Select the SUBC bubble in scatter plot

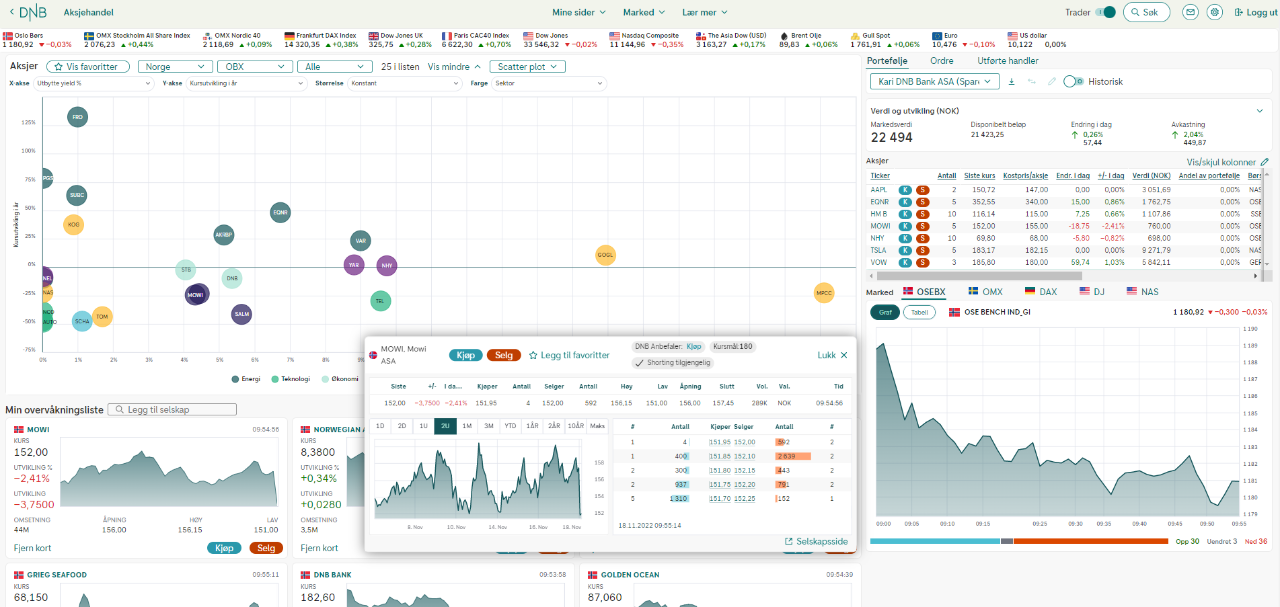coord(77,195)
